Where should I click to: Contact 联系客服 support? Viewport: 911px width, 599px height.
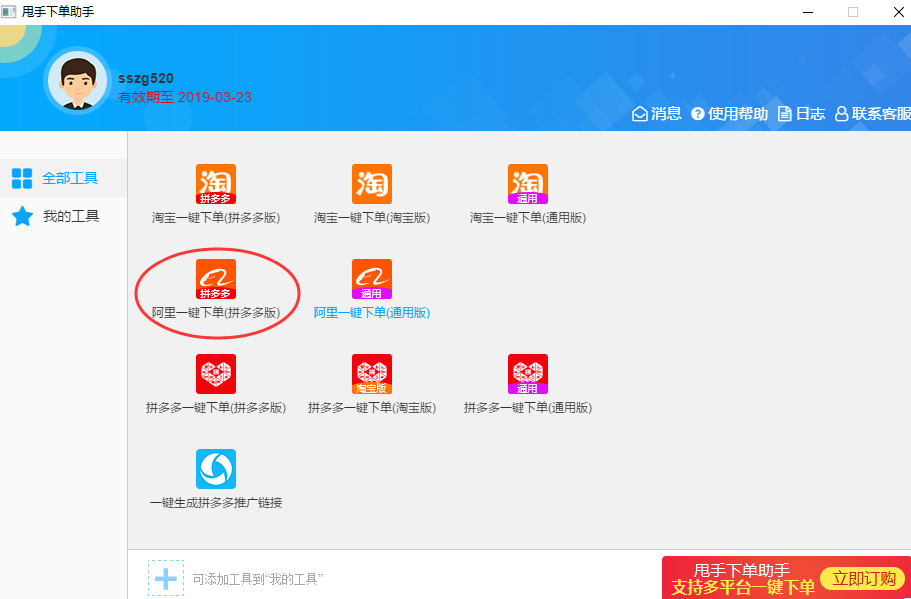pyautogui.click(x=873, y=113)
